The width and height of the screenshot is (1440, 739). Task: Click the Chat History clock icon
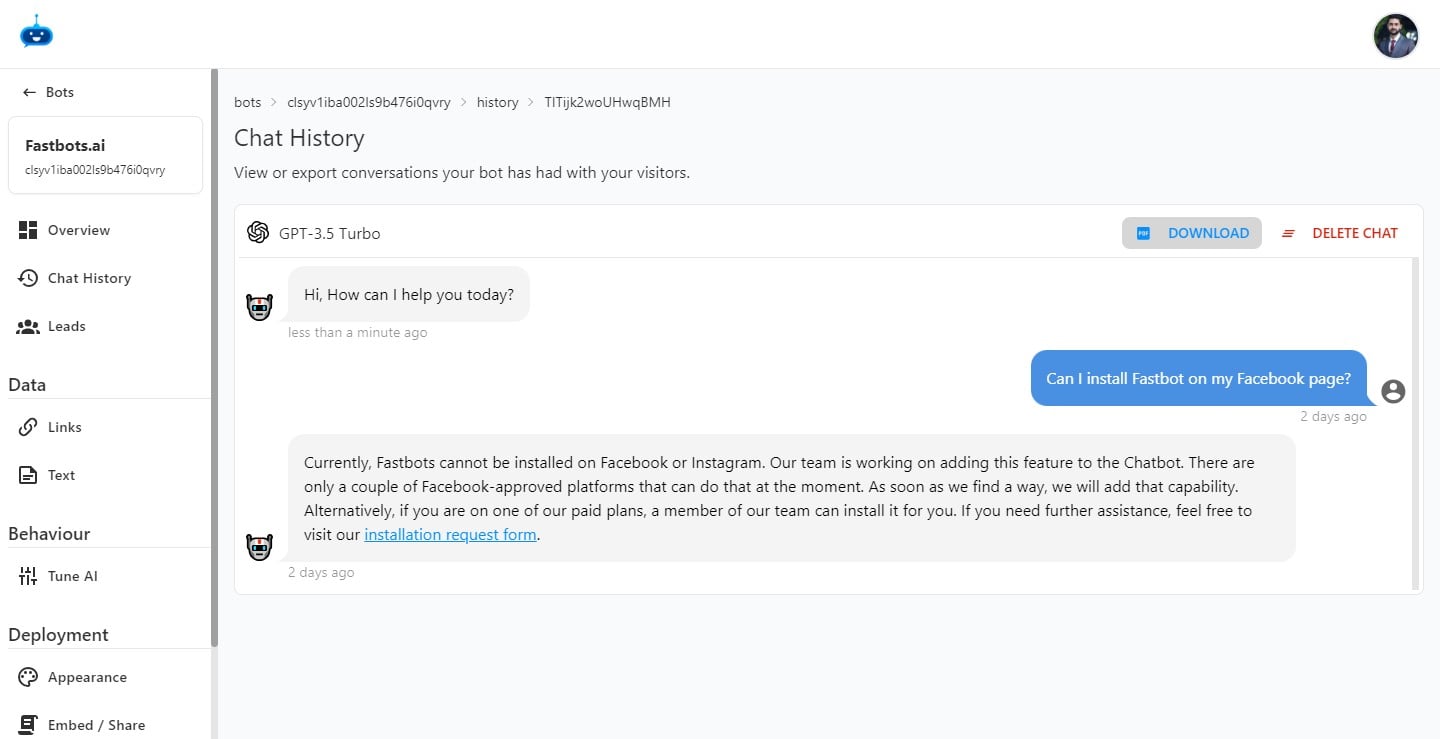(x=28, y=278)
